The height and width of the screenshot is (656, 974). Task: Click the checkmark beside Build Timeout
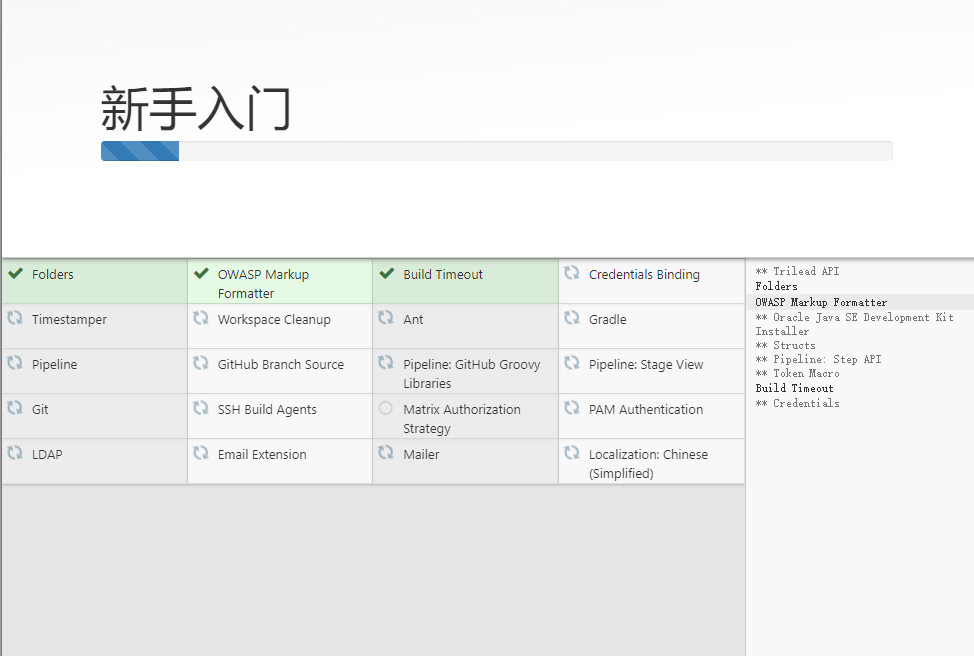tap(387, 273)
